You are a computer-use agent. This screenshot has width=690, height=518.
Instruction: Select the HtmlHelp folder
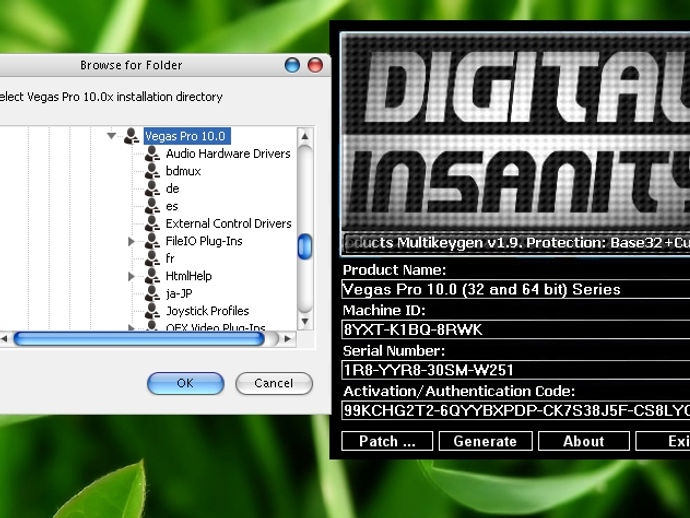(188, 276)
